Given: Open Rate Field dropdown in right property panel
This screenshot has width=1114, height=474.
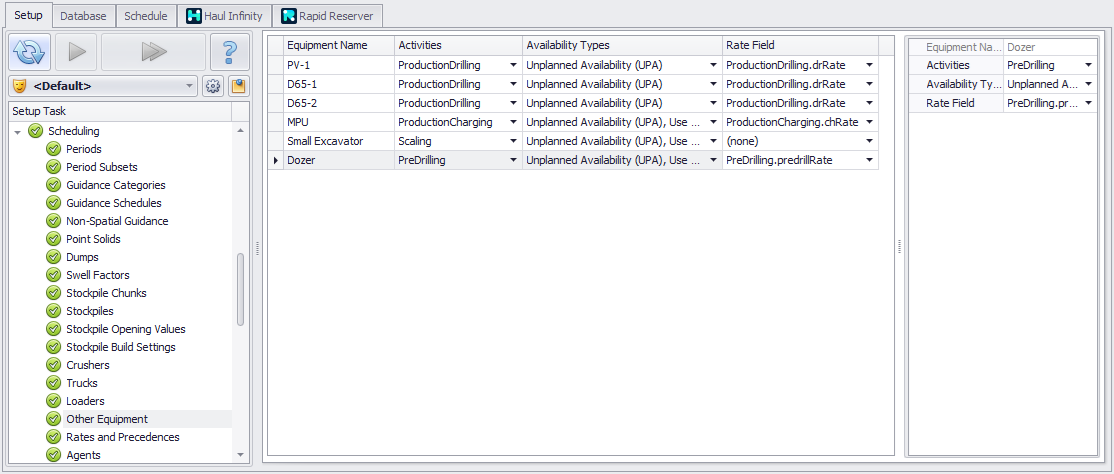Looking at the screenshot, I should (x=1088, y=104).
